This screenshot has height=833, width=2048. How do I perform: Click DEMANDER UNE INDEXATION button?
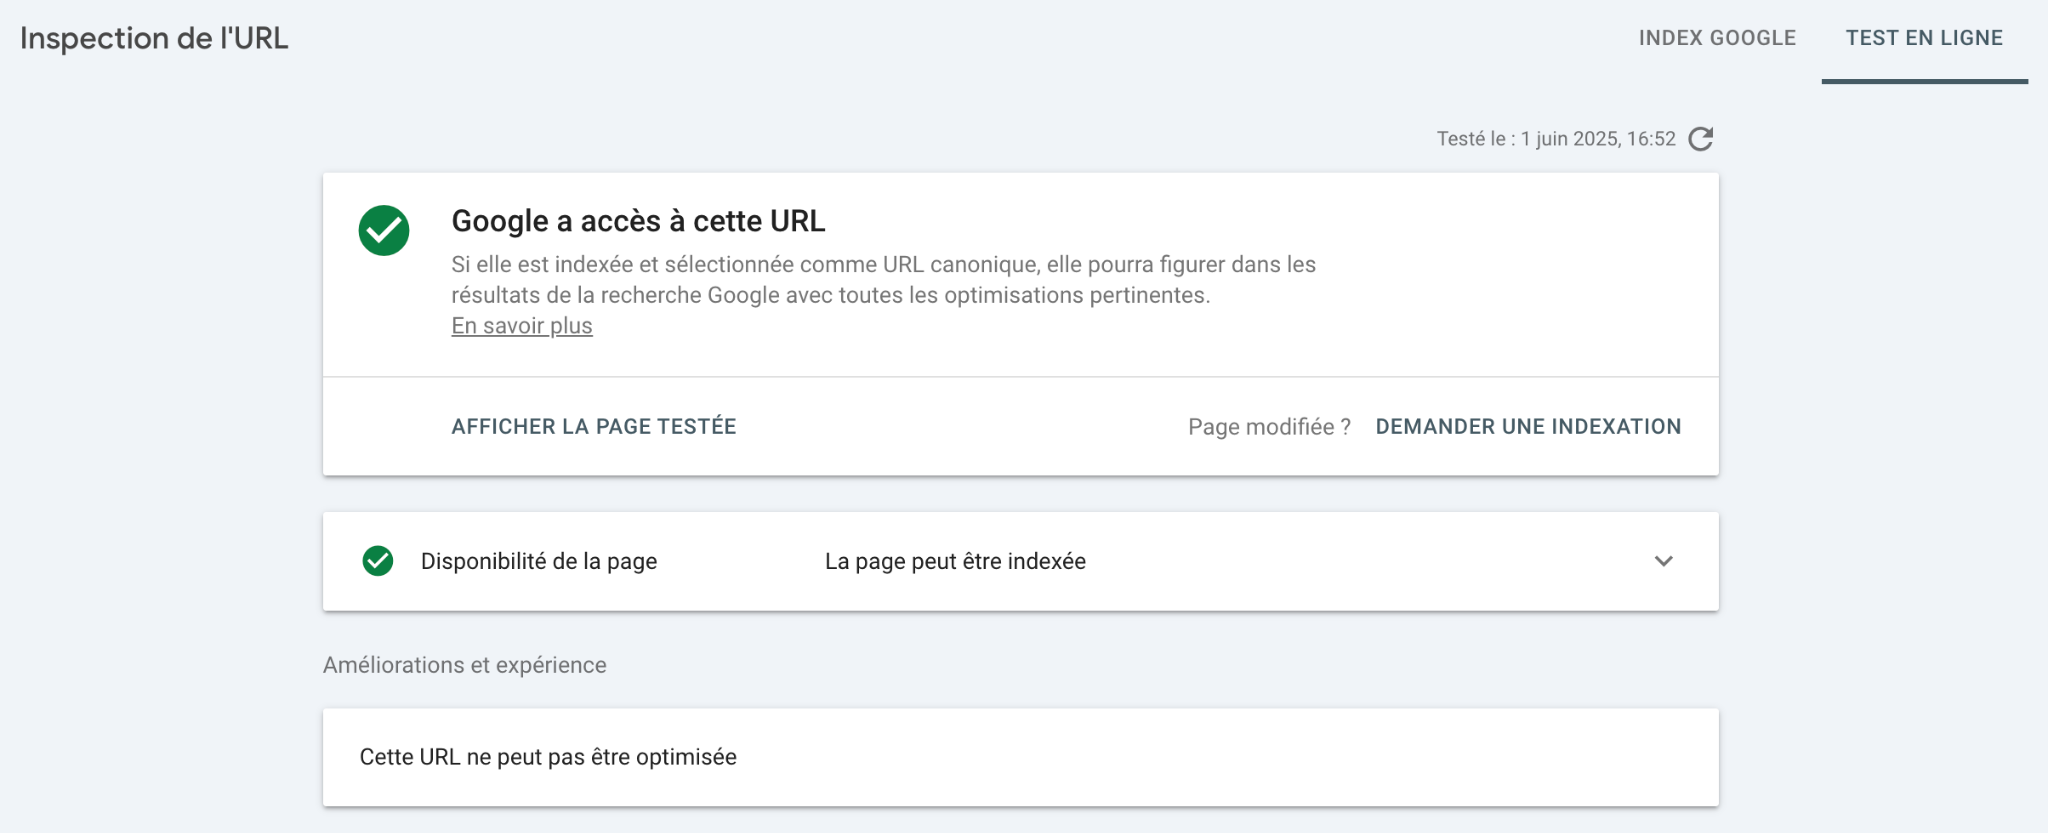1528,426
